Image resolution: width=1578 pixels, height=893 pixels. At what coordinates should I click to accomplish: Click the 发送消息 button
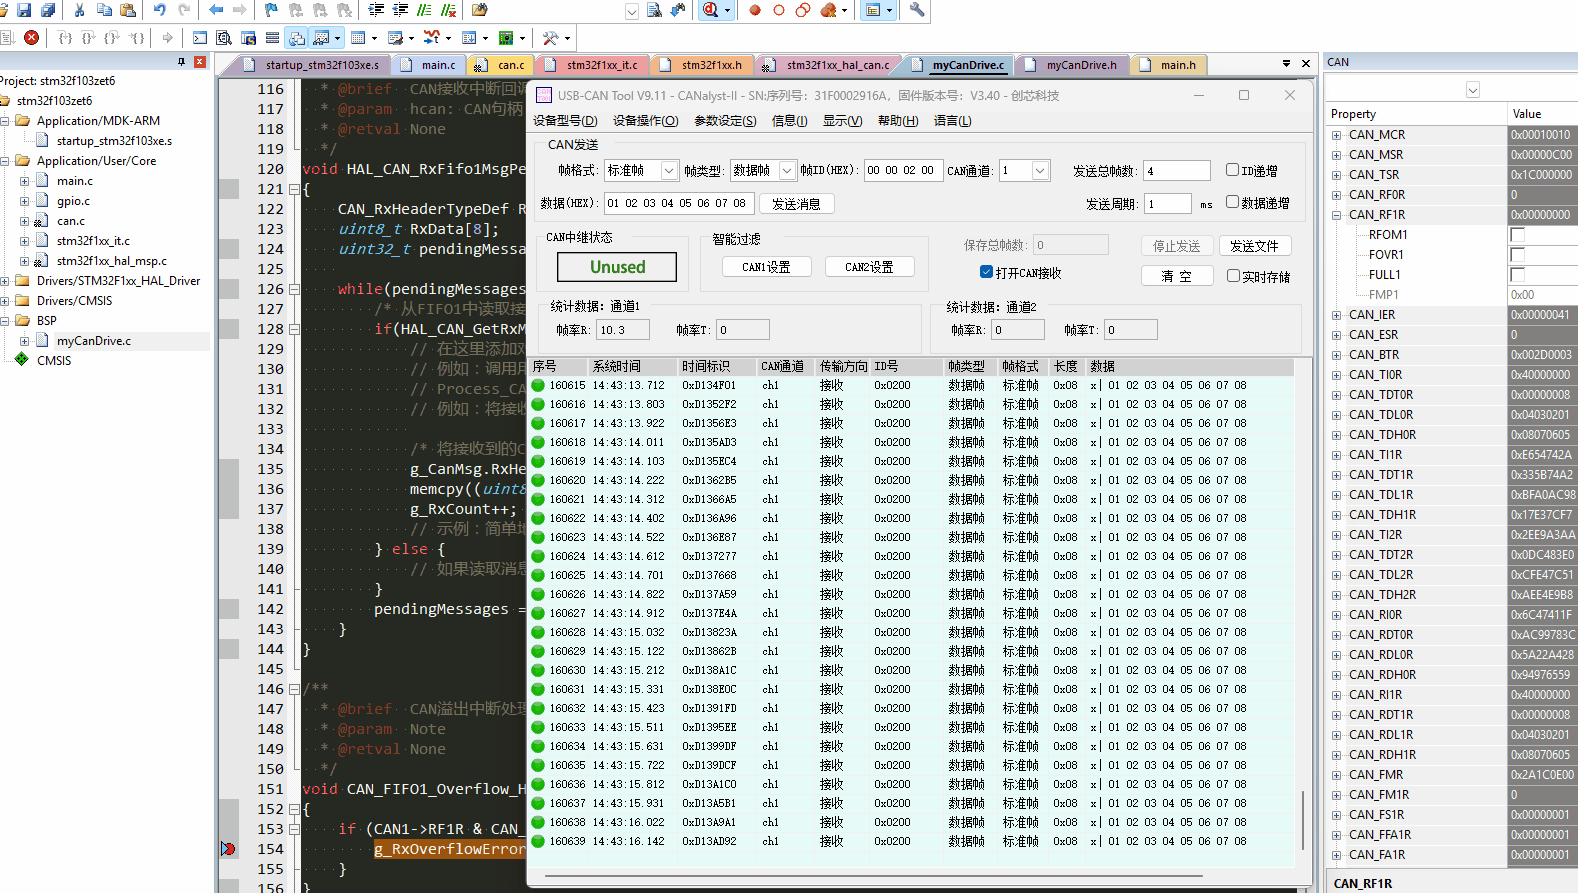point(796,204)
